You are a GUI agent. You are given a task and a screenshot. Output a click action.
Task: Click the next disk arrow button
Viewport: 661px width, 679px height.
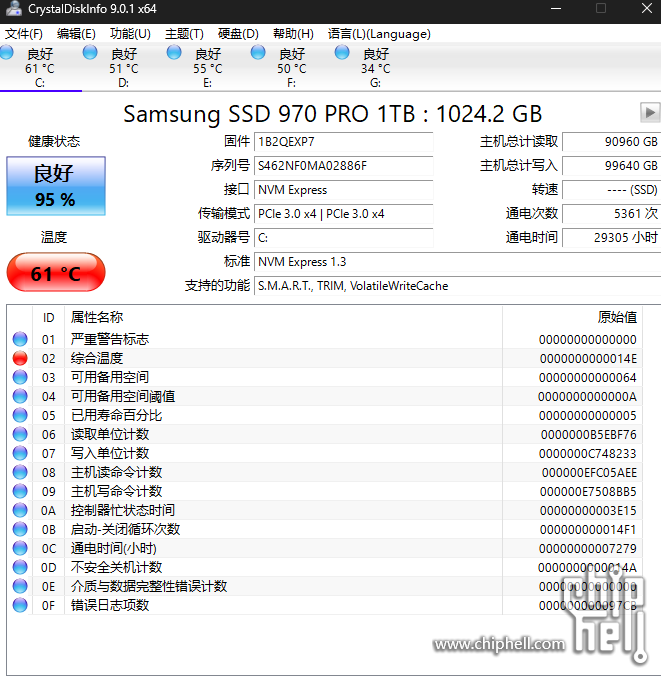(x=650, y=113)
